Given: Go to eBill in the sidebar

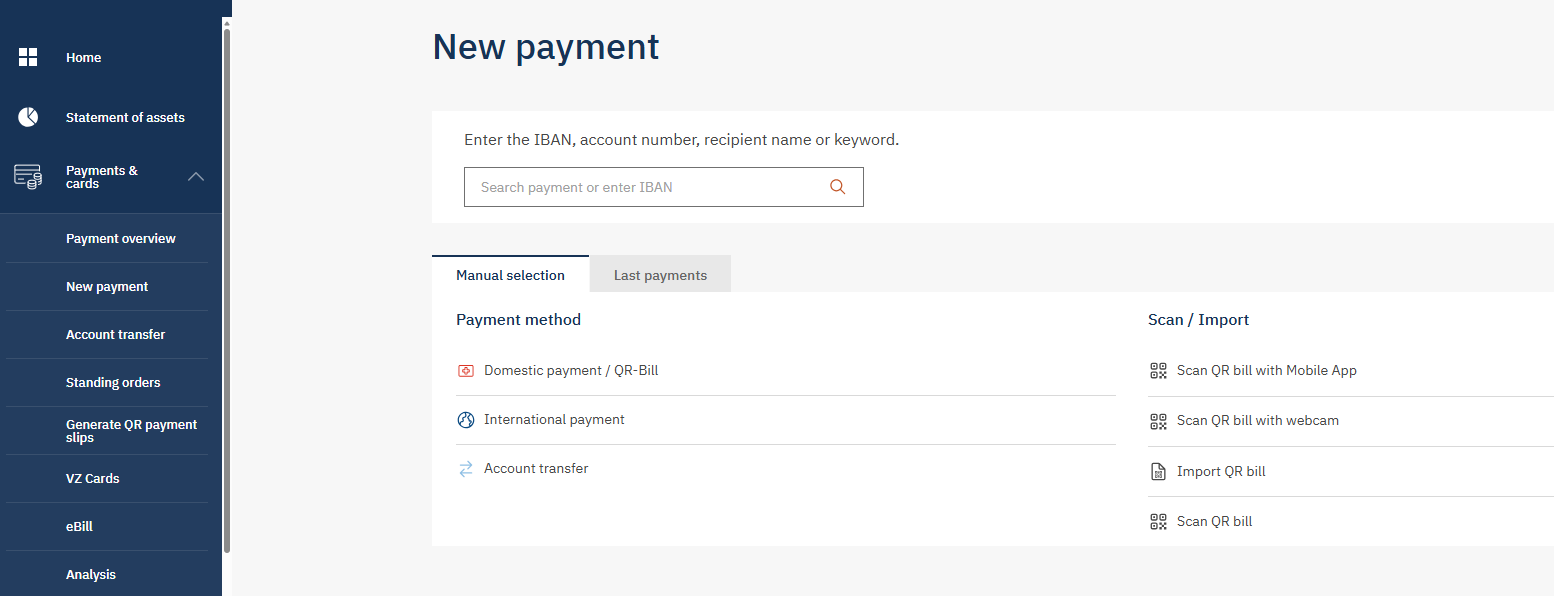Looking at the screenshot, I should click(79, 526).
